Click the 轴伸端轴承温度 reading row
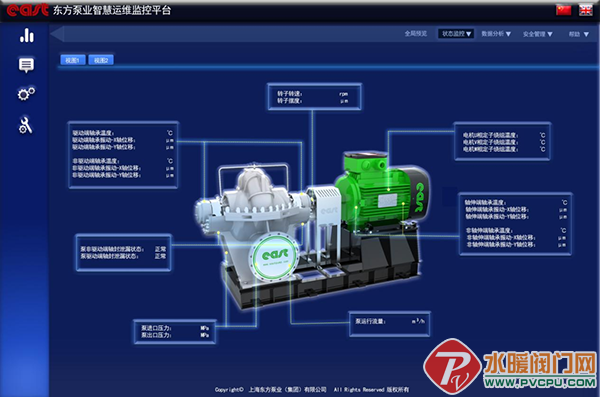Image resolution: width=600 pixels, height=397 pixels. point(516,203)
